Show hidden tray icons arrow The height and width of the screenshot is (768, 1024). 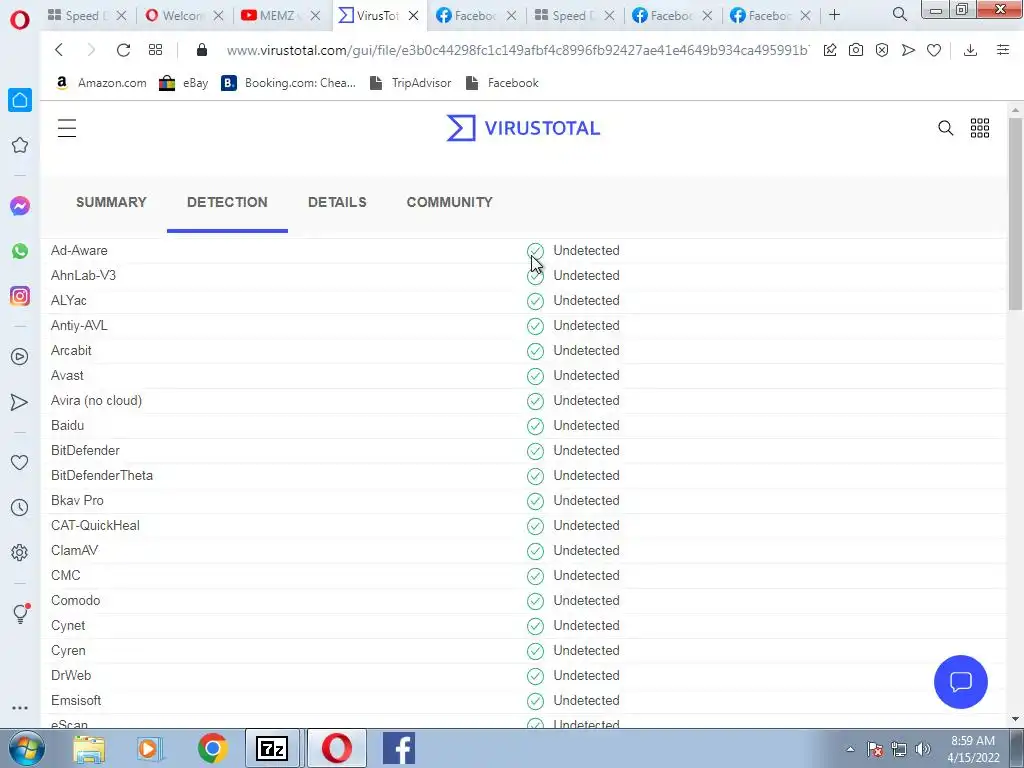[850, 749]
